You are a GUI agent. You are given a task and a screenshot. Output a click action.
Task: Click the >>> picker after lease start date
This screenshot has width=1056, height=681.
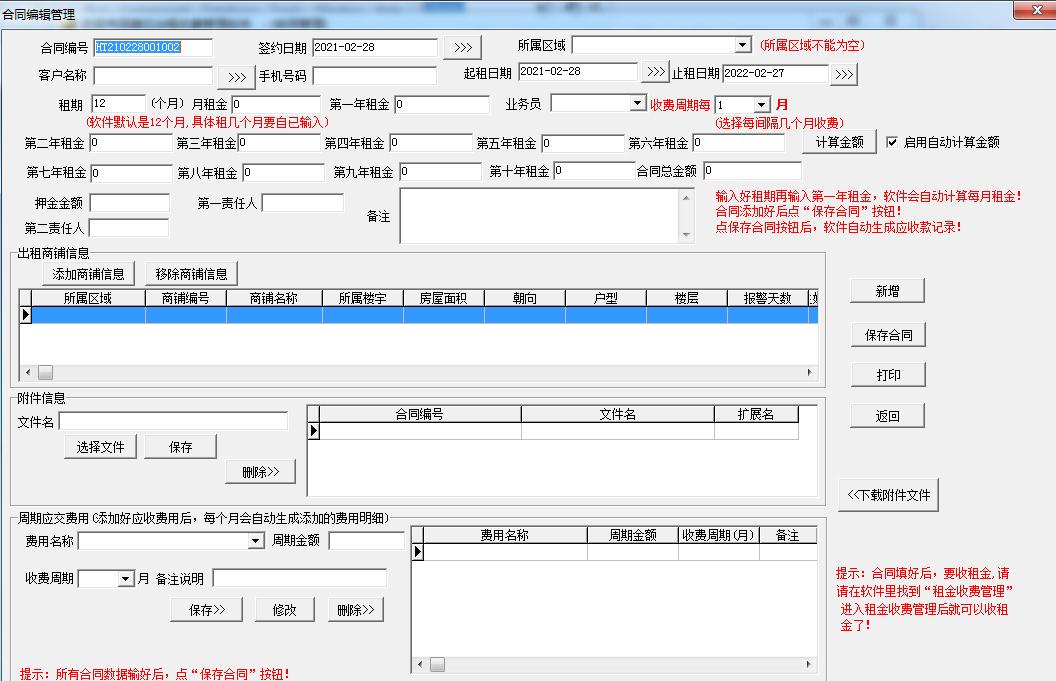655,72
